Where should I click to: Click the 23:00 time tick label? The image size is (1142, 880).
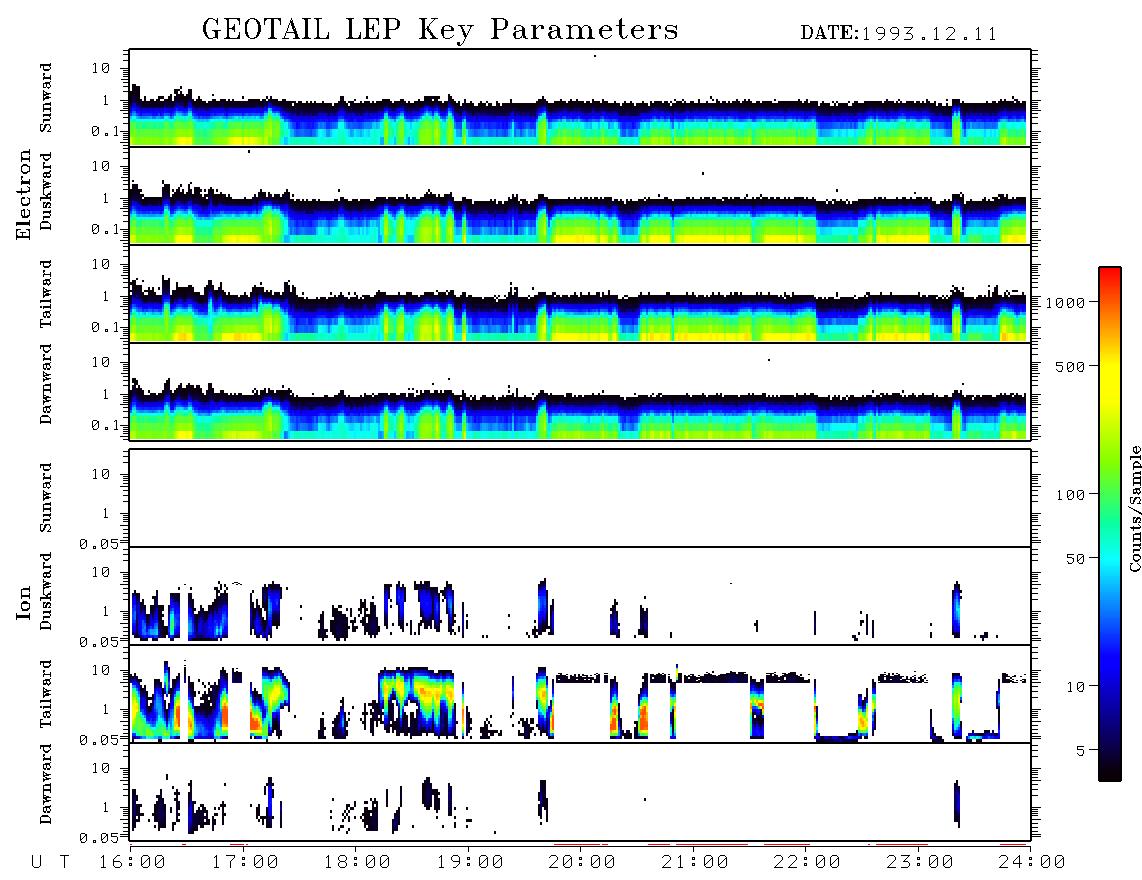920,862
